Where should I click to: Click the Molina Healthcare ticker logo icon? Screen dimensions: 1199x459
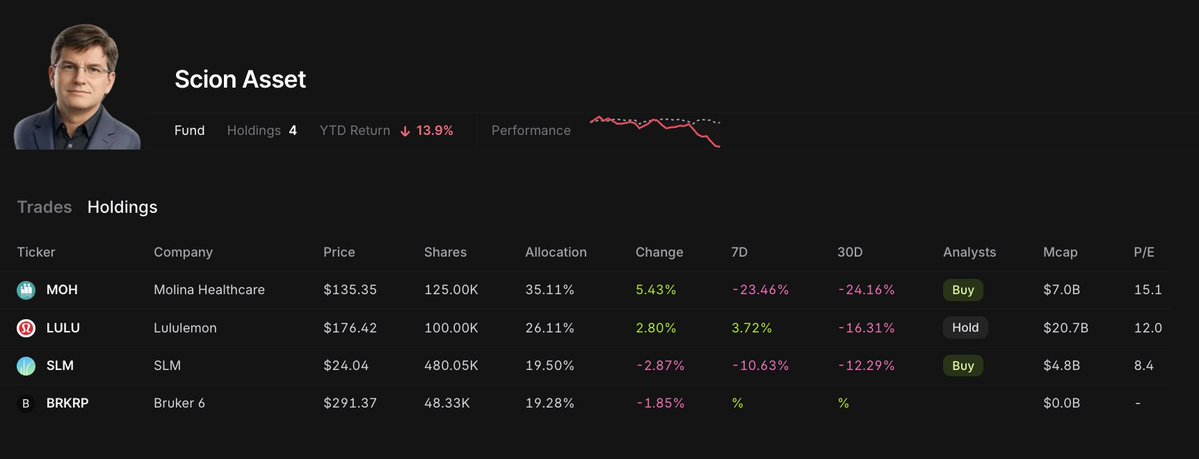[x=26, y=290]
